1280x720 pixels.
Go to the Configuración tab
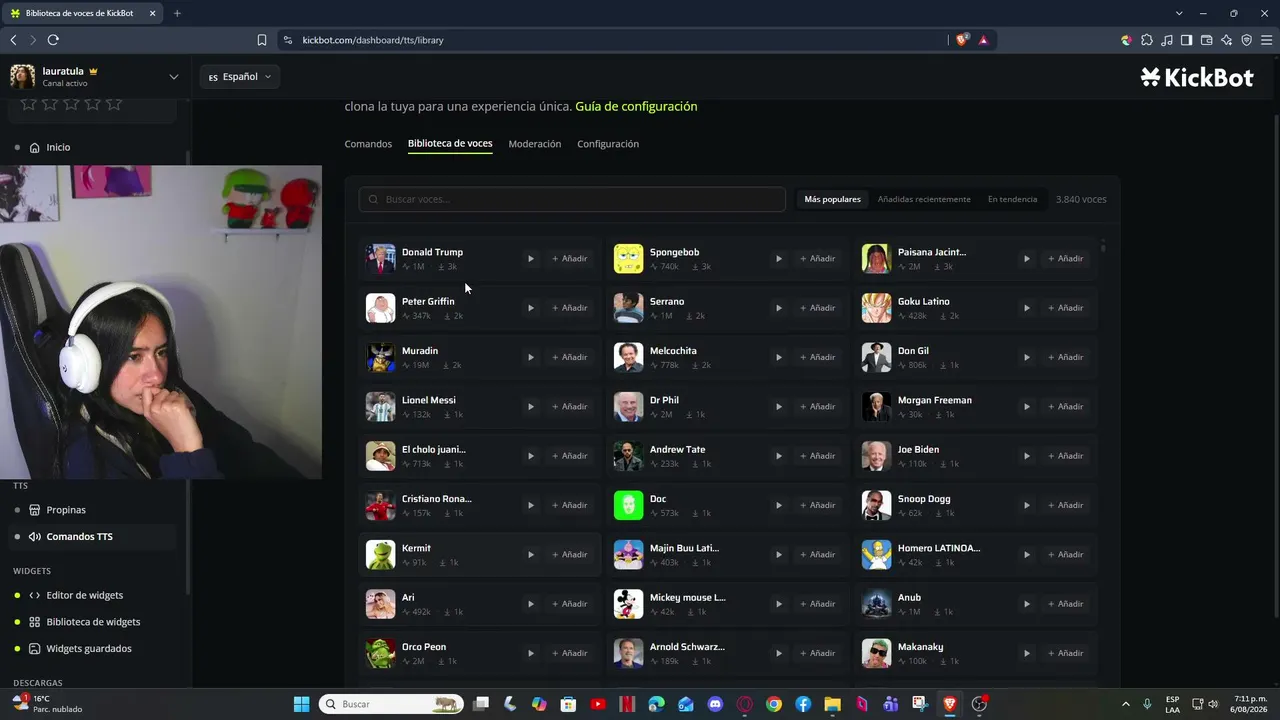coord(608,144)
